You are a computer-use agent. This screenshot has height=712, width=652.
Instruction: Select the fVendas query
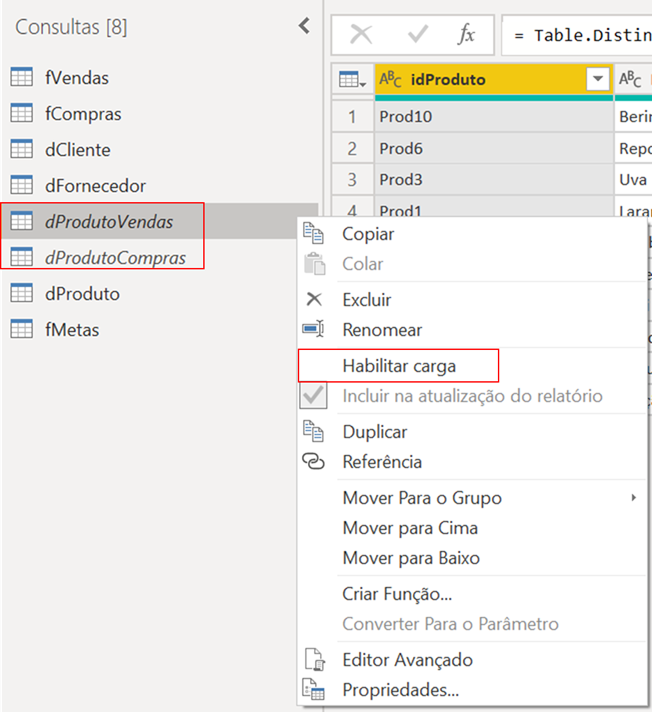[x=77, y=77]
